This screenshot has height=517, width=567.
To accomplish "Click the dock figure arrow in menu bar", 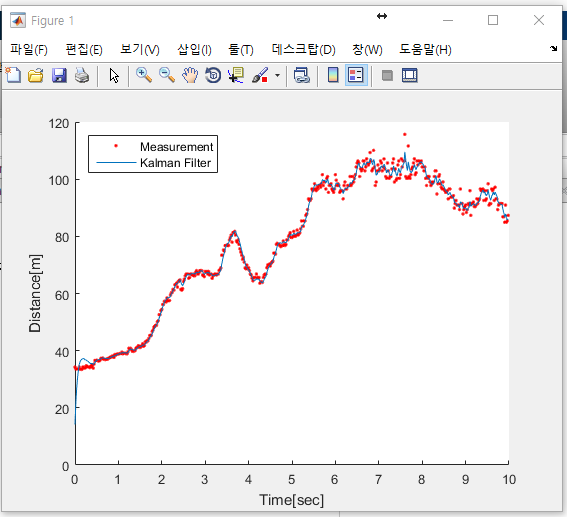I will click(x=553, y=48).
